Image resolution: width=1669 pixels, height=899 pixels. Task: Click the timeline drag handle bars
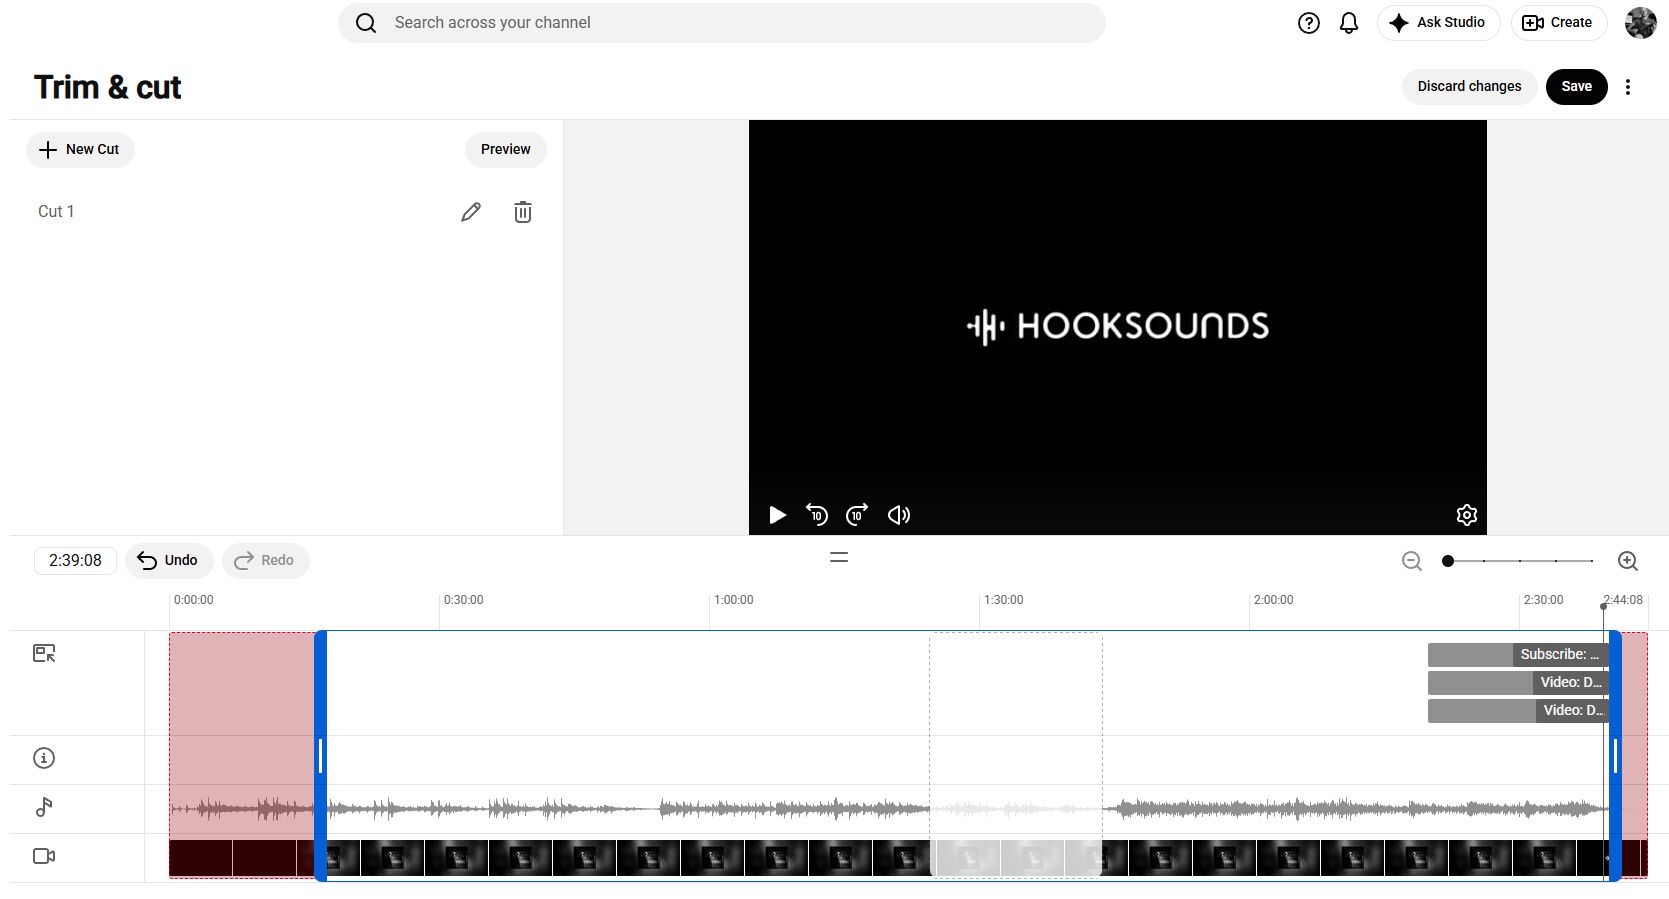(839, 558)
